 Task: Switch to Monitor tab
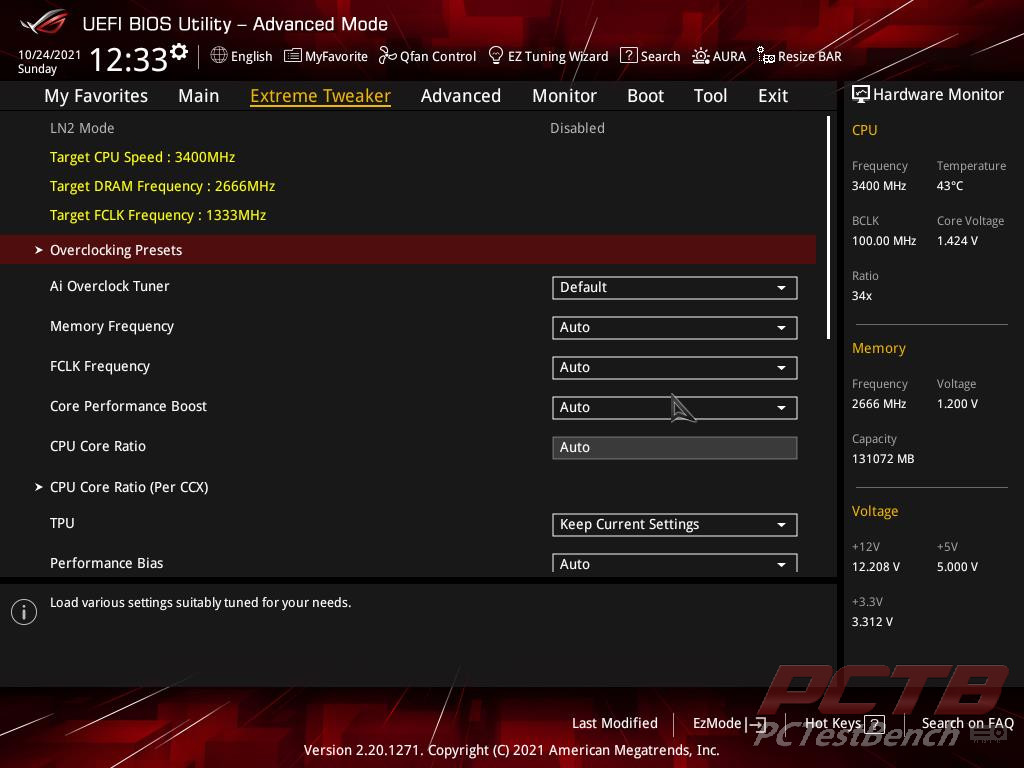click(x=564, y=96)
